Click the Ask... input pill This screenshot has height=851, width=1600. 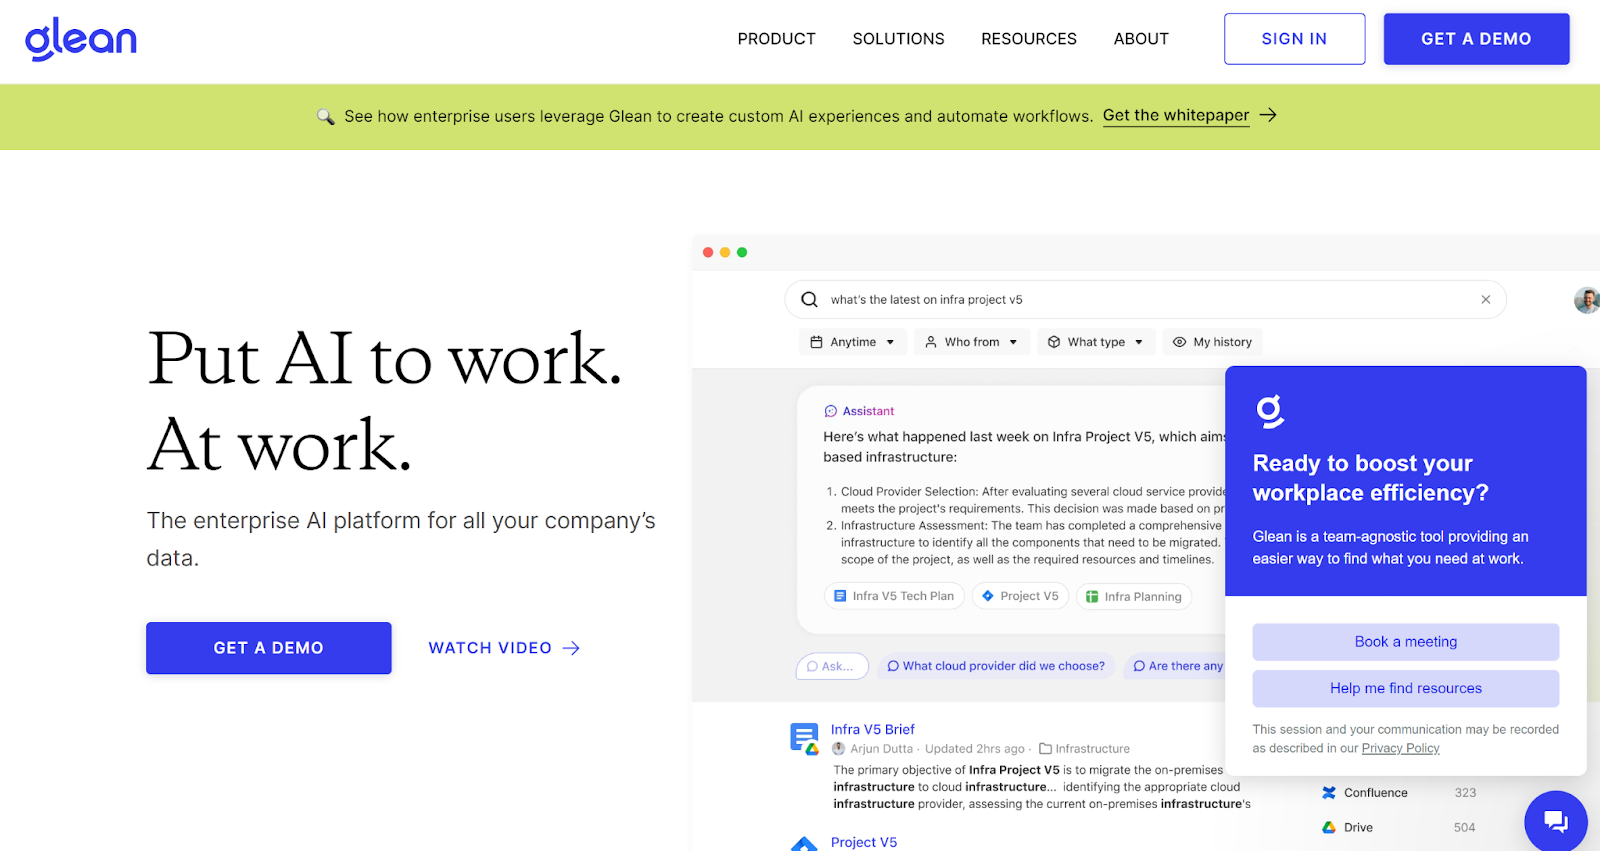(x=832, y=666)
